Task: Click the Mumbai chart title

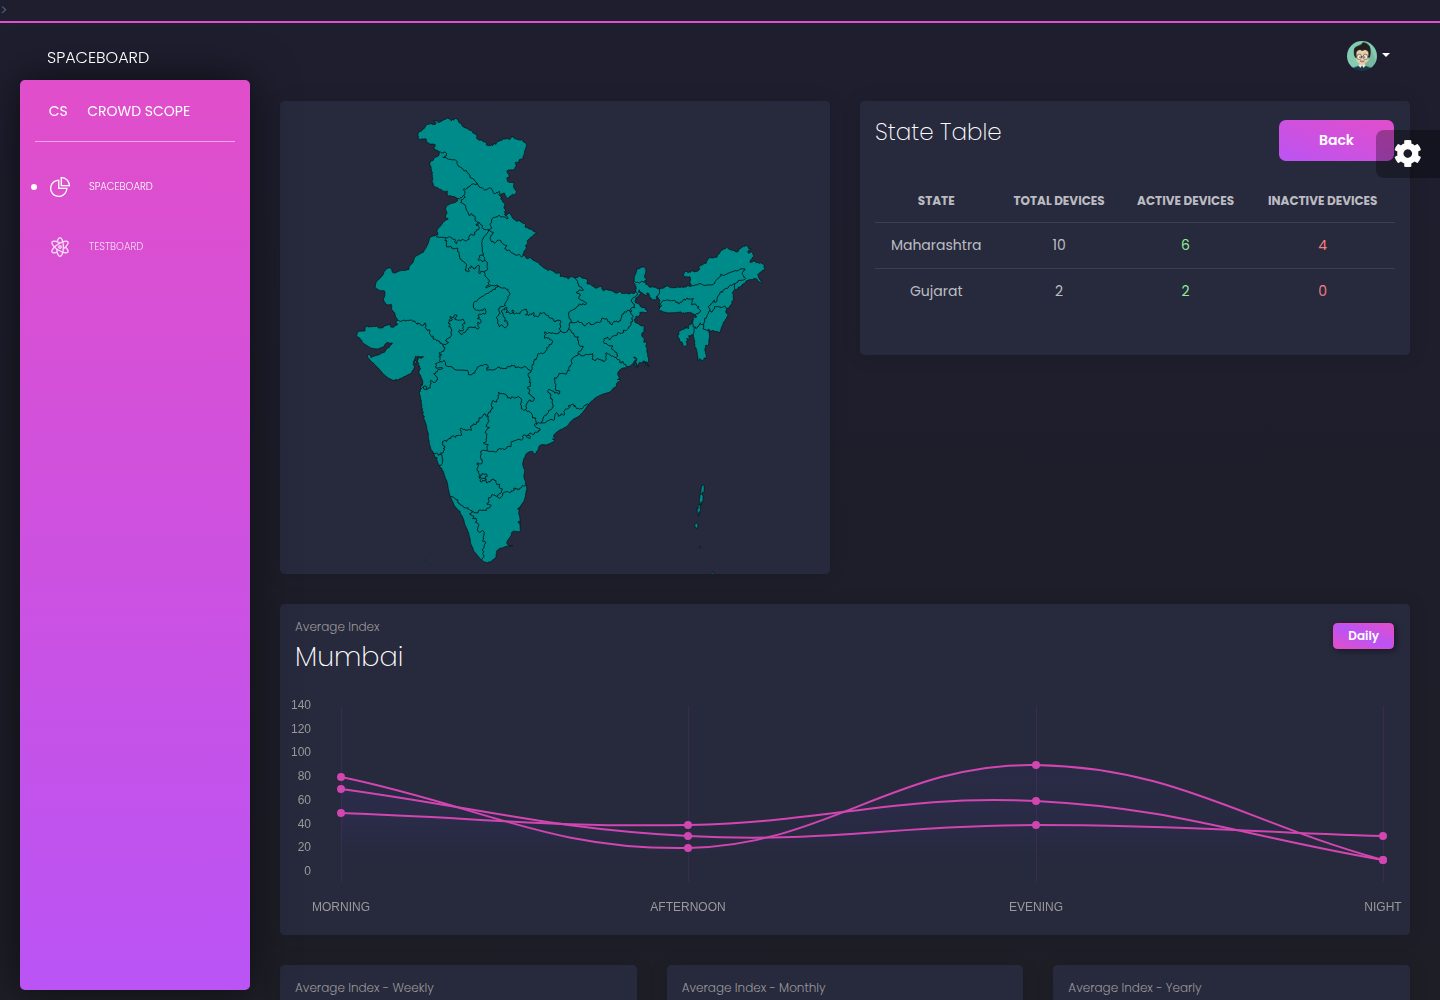Action: click(x=349, y=657)
